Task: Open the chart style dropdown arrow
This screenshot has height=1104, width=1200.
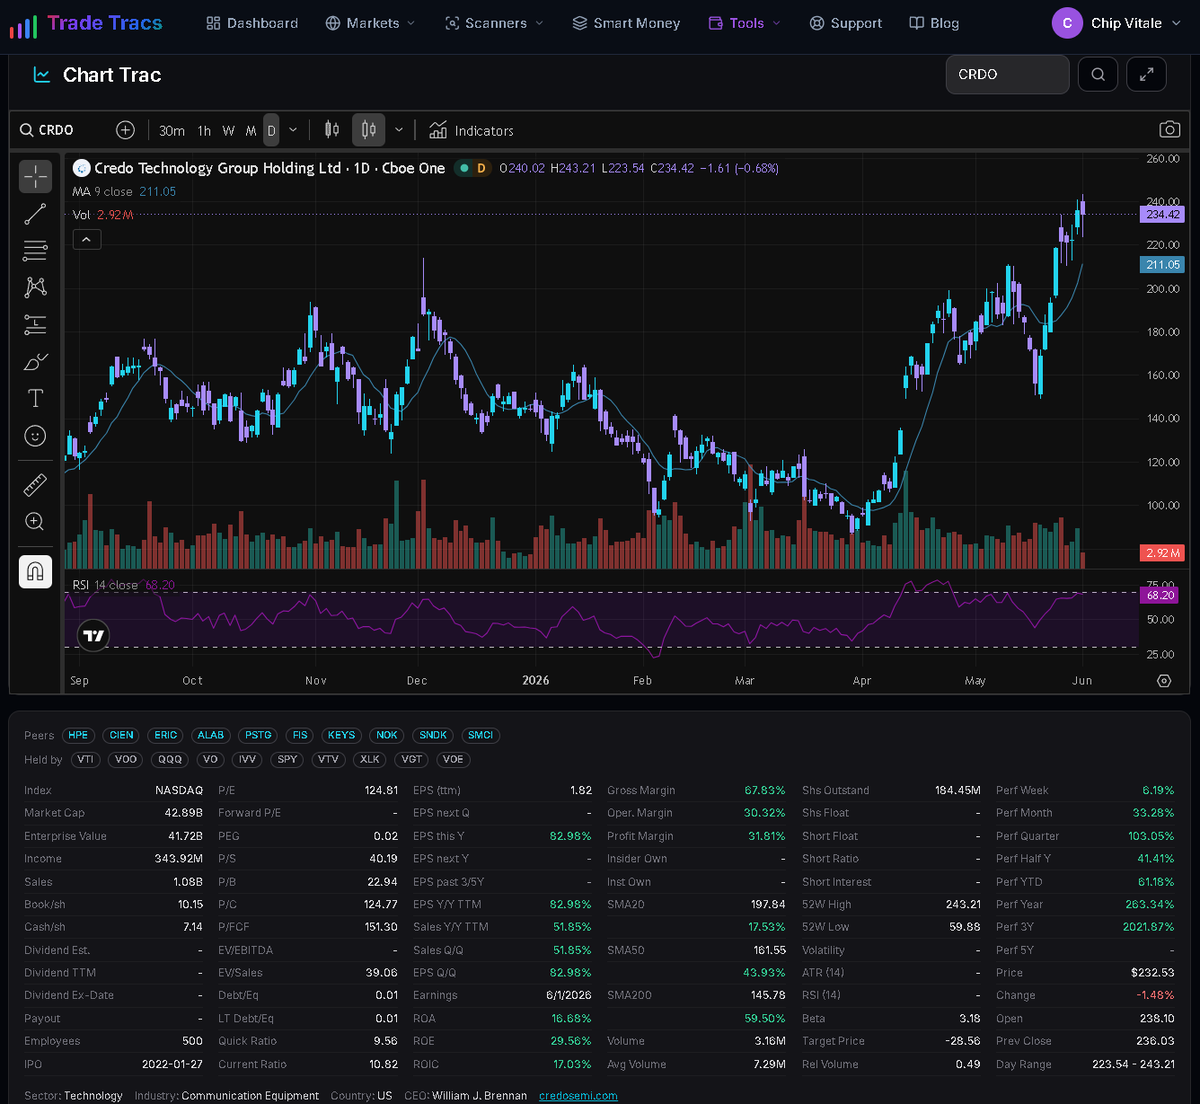Action: (x=399, y=130)
